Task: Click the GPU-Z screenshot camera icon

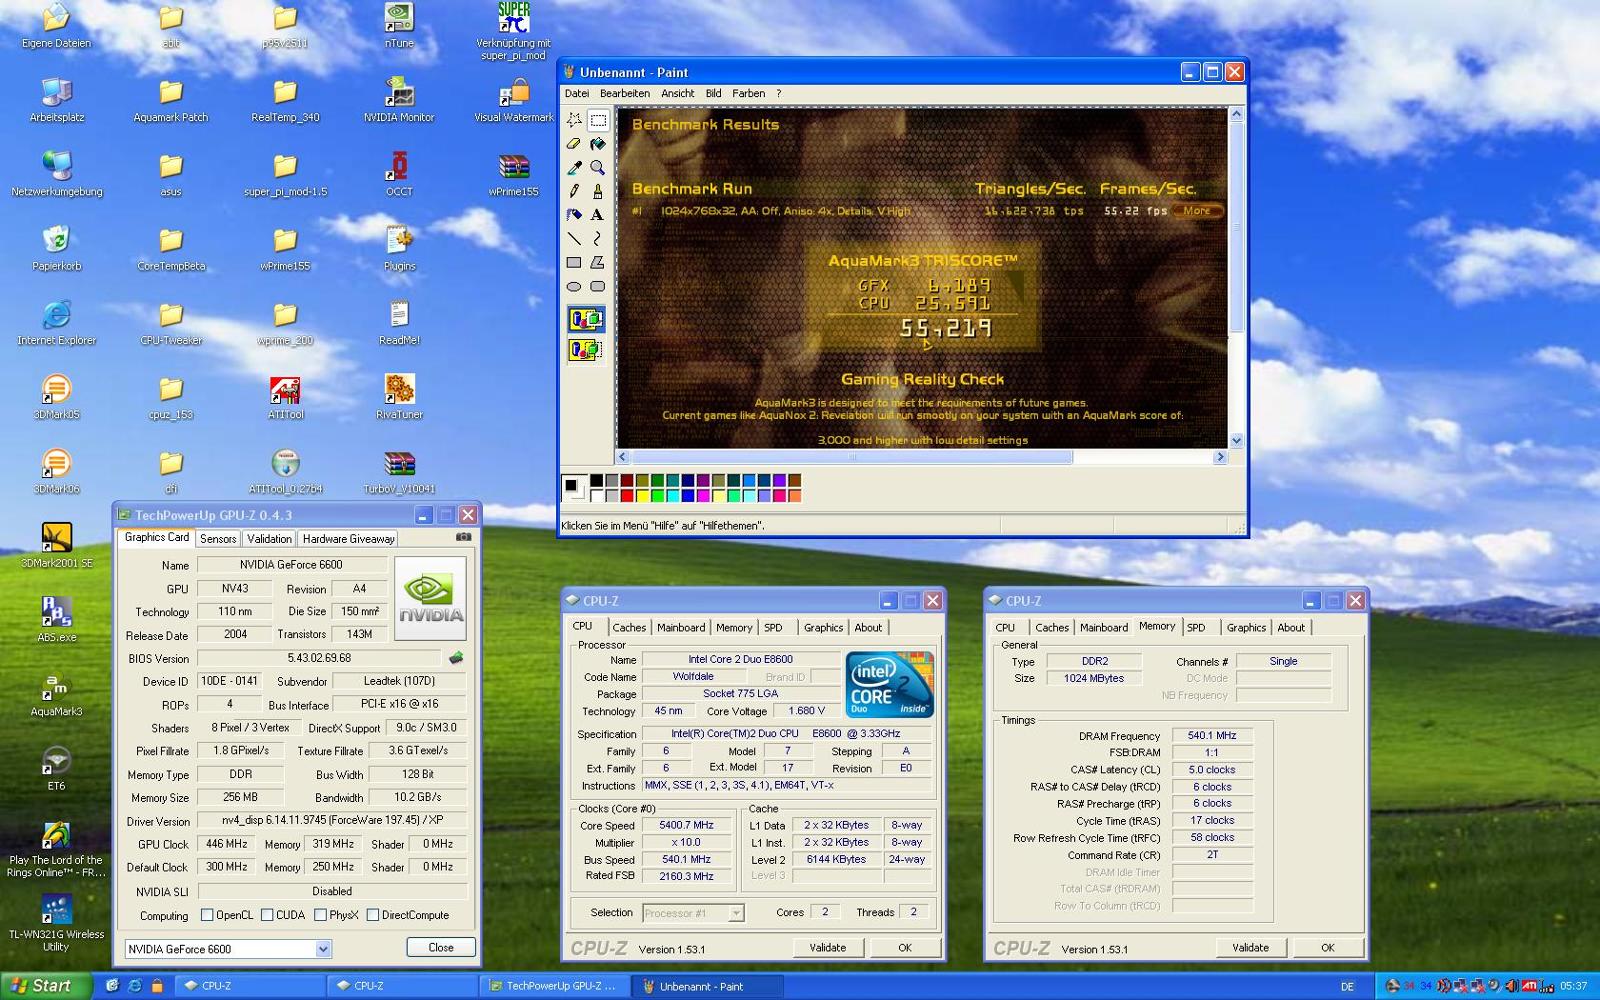Action: pyautogui.click(x=463, y=537)
